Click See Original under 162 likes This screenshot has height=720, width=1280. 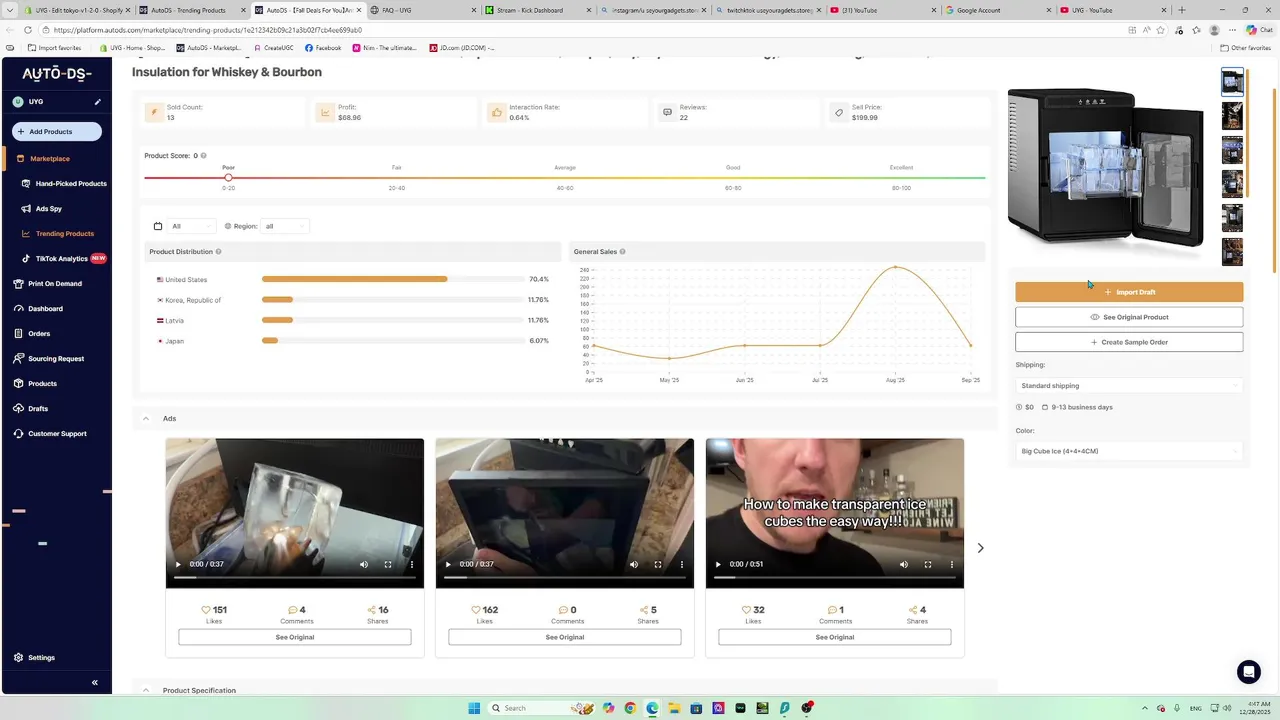click(x=565, y=637)
